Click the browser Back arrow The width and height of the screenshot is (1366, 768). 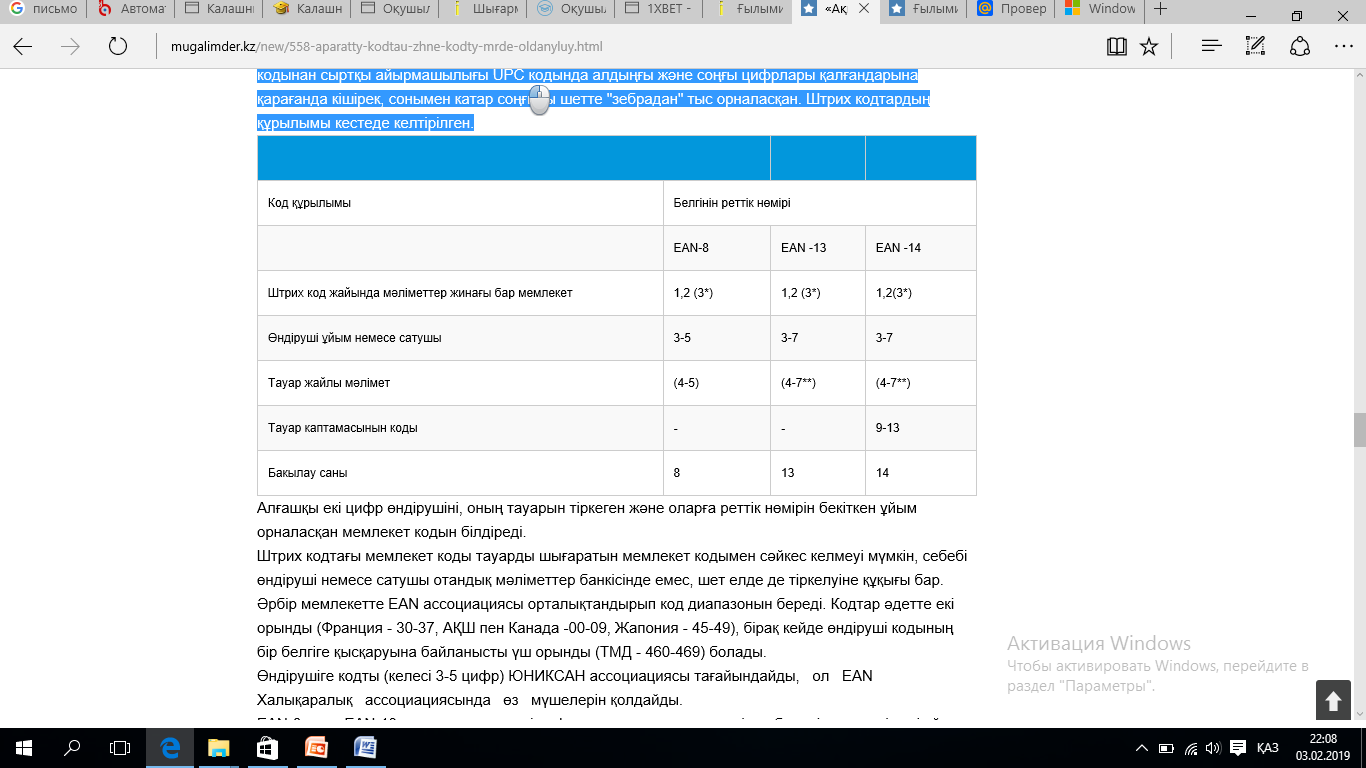point(22,46)
